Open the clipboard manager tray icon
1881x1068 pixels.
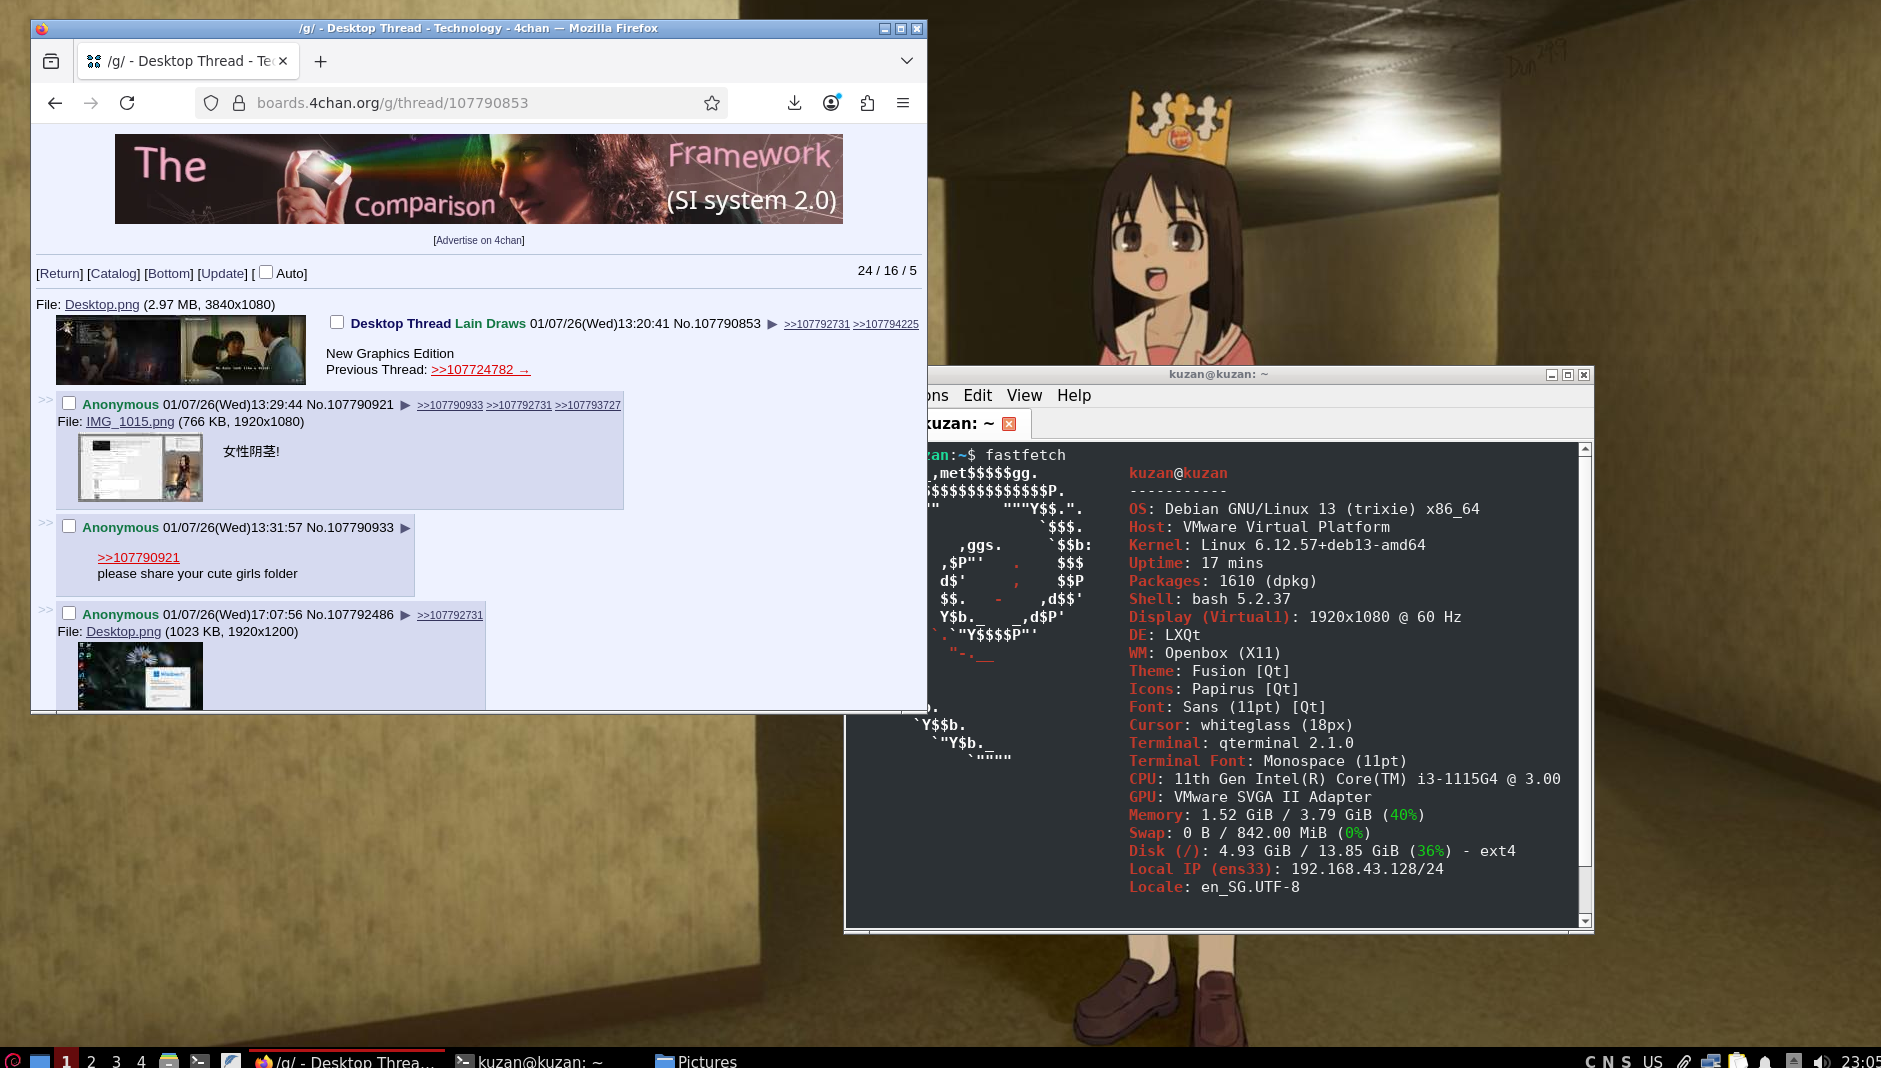click(x=1738, y=1061)
